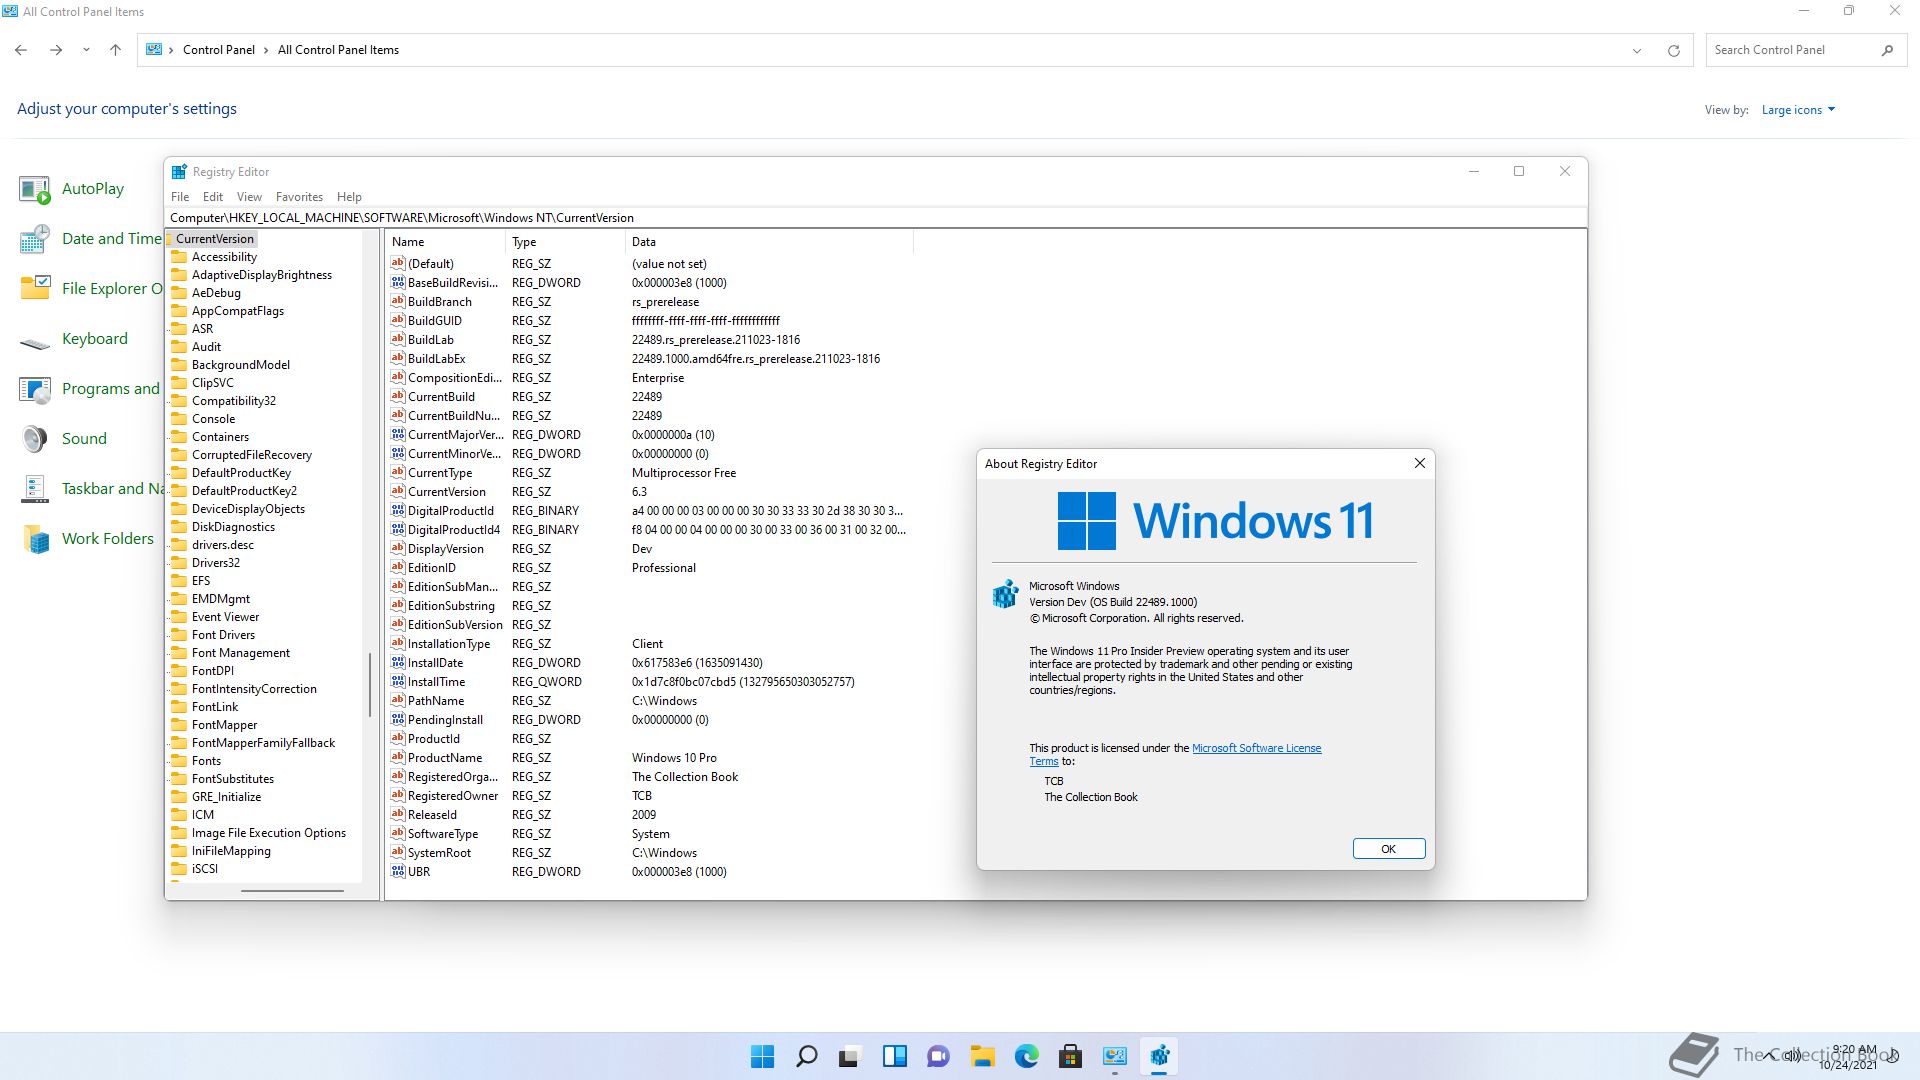Open File Explorer from the taskbar

982,1056
